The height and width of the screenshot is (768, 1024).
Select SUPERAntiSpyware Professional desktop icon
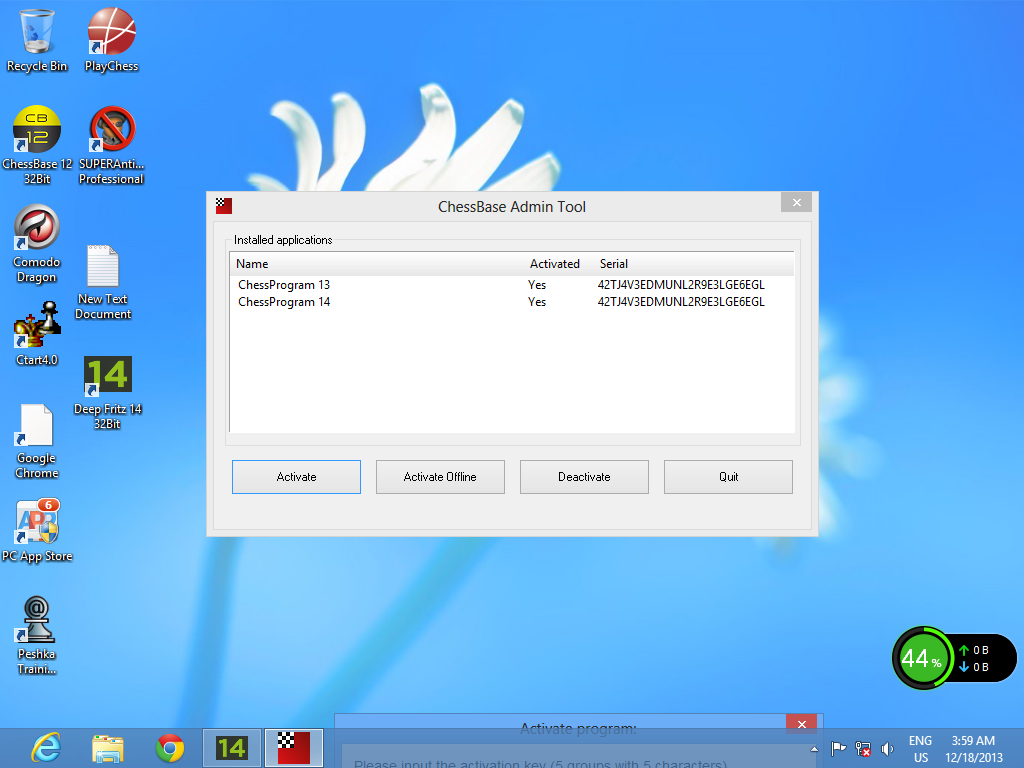coord(111,145)
